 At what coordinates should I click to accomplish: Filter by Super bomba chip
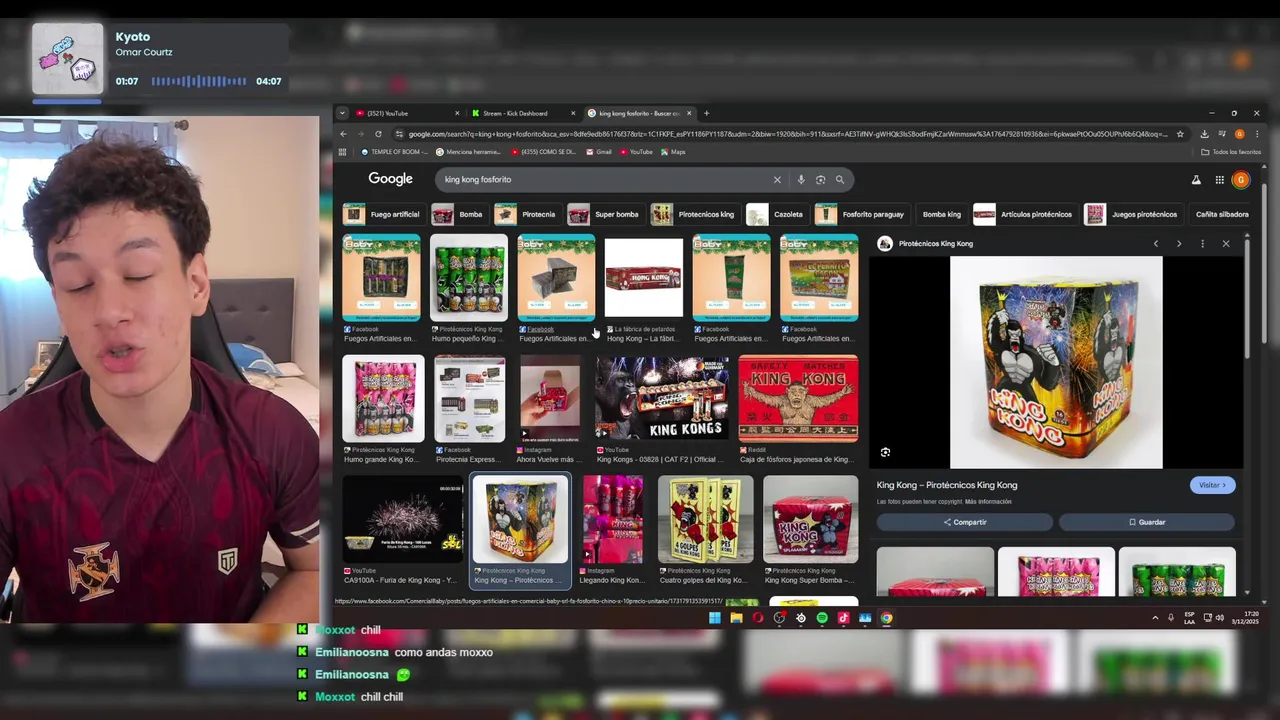(x=604, y=214)
